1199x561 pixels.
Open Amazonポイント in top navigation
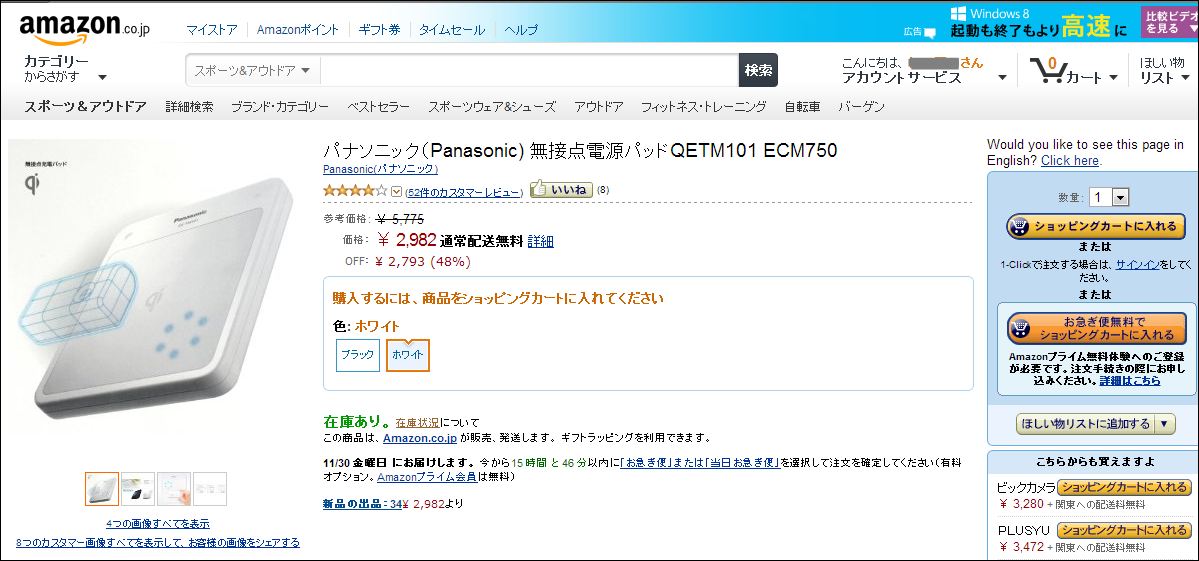pos(298,30)
